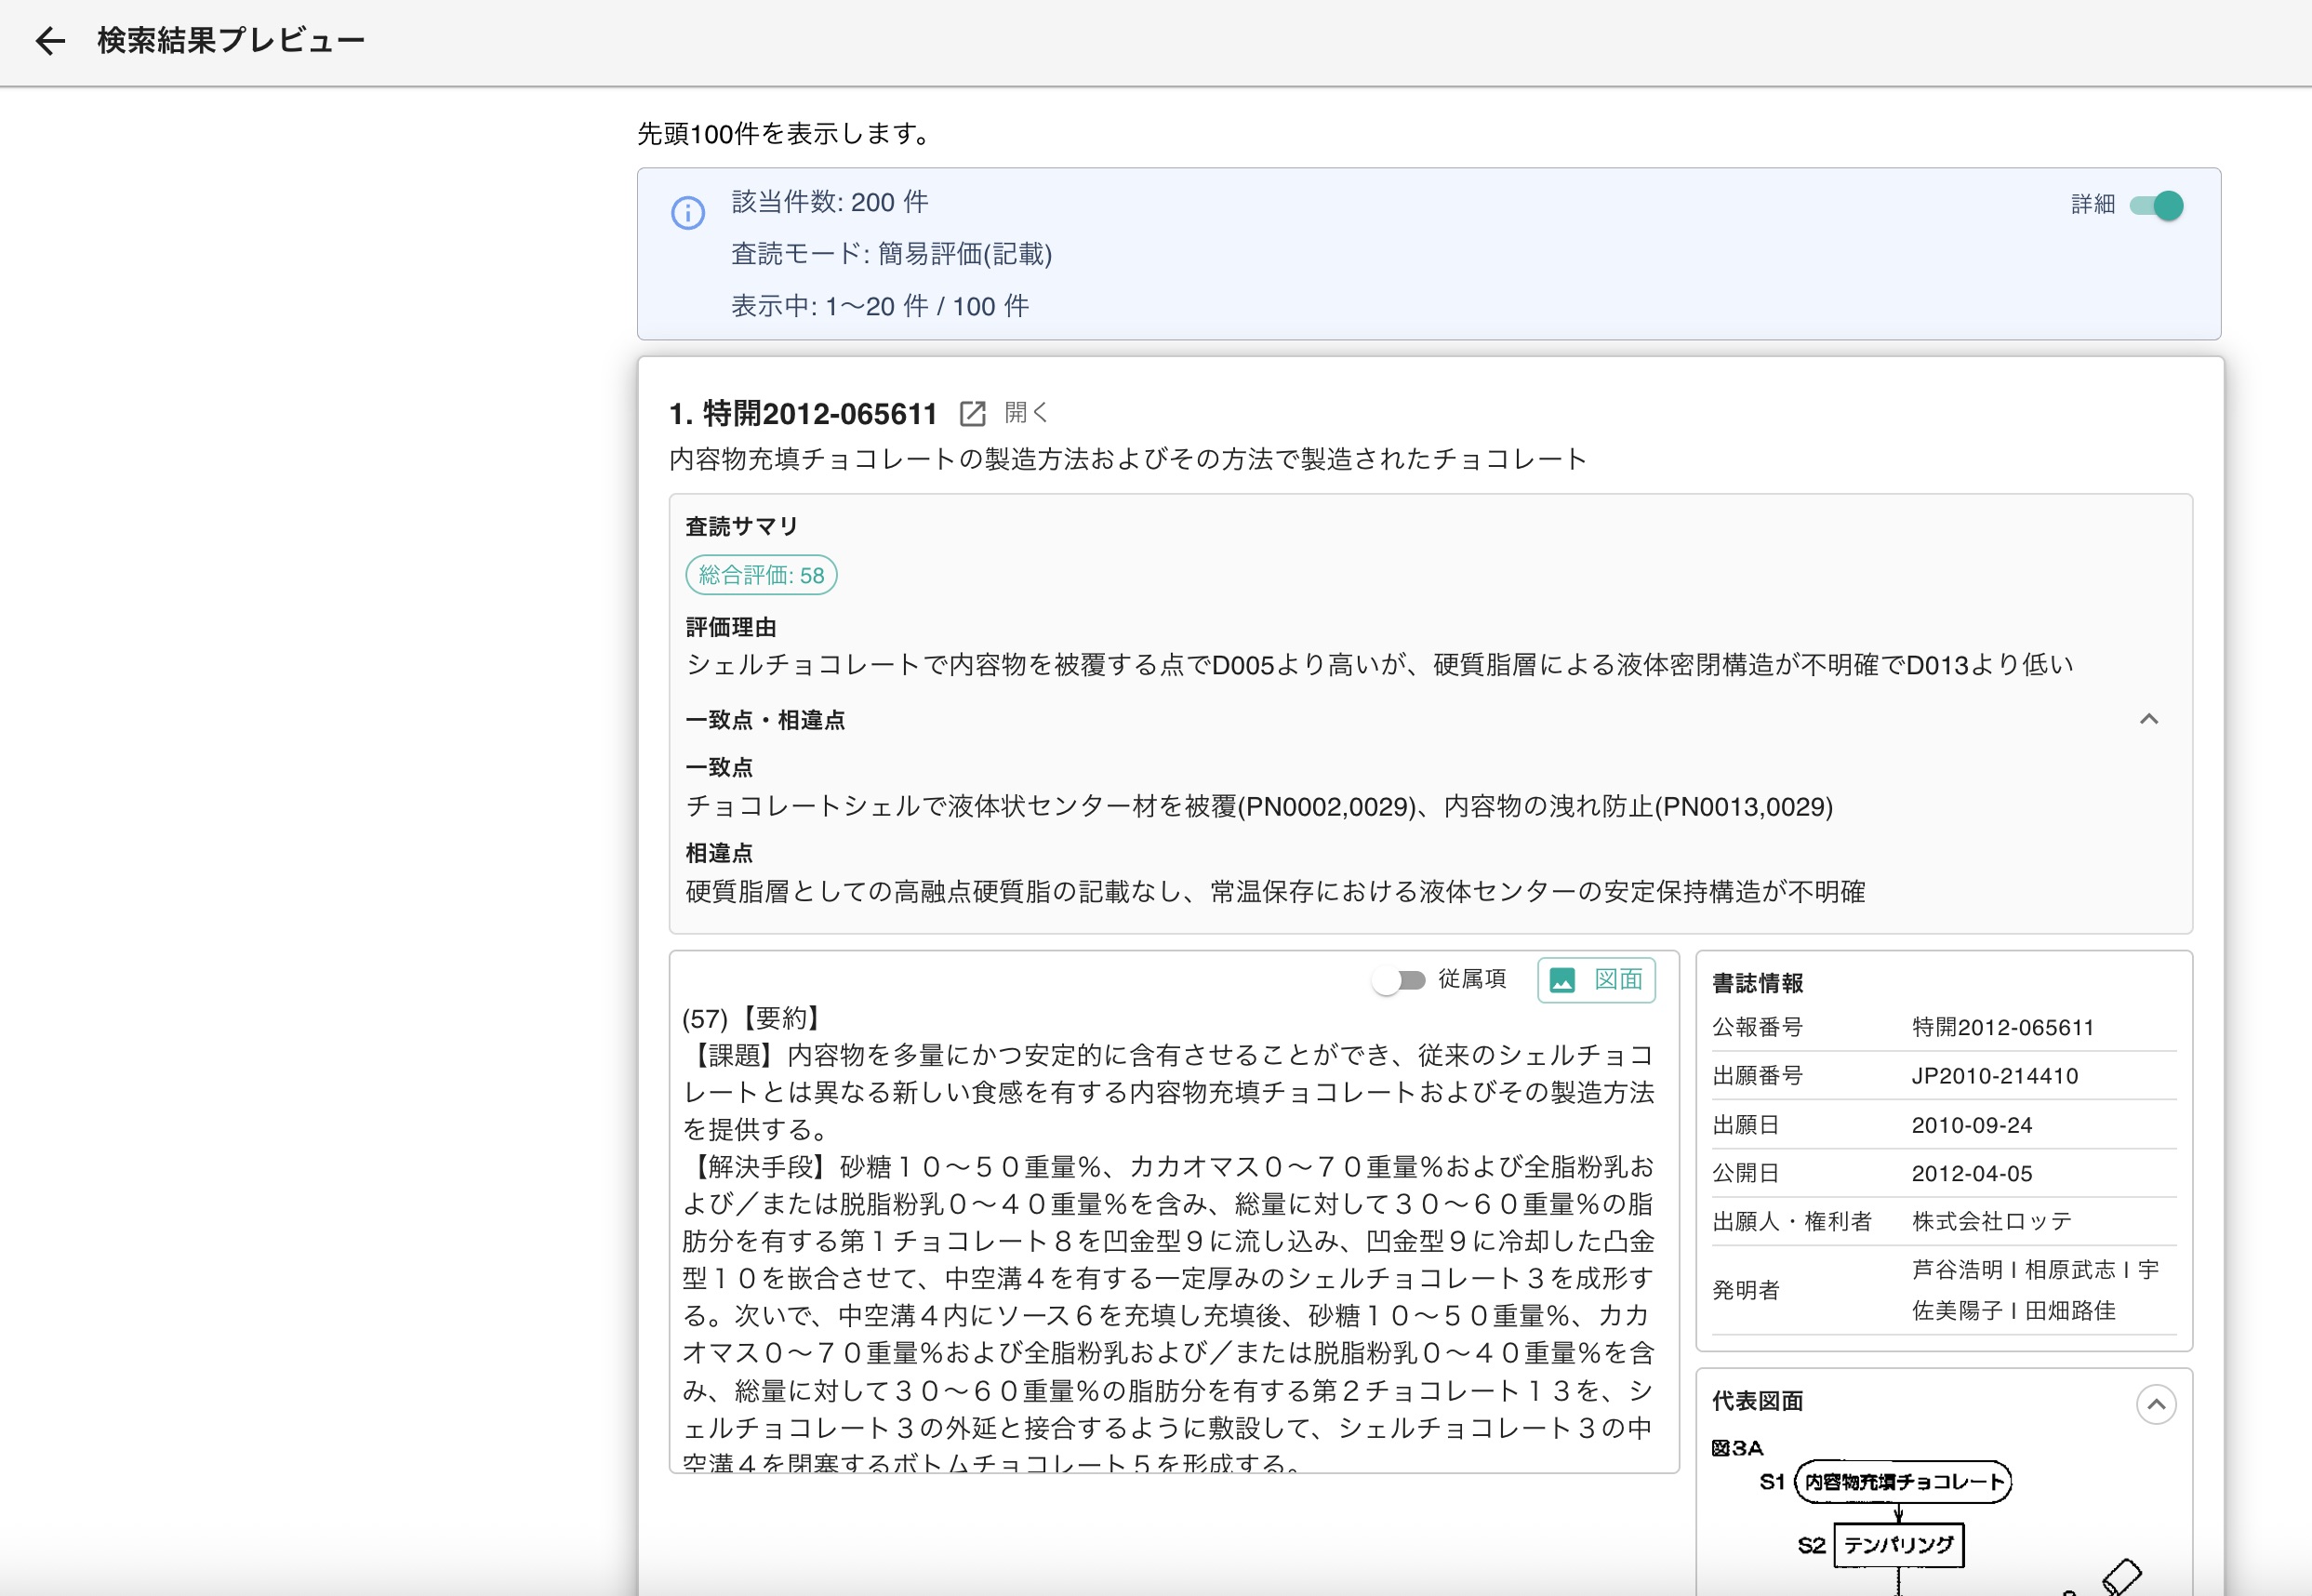This screenshot has height=1596, width=2312.
Task: Click the info circle icon
Action: pos(688,212)
